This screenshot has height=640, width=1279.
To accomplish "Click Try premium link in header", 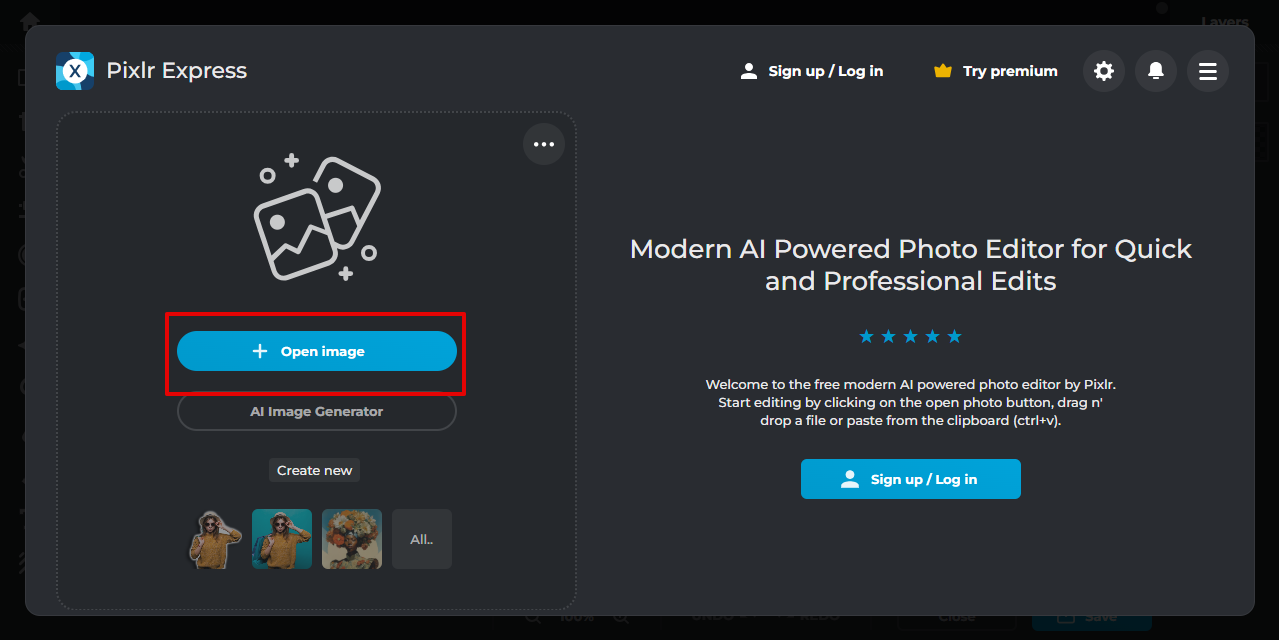I will click(x=1009, y=71).
